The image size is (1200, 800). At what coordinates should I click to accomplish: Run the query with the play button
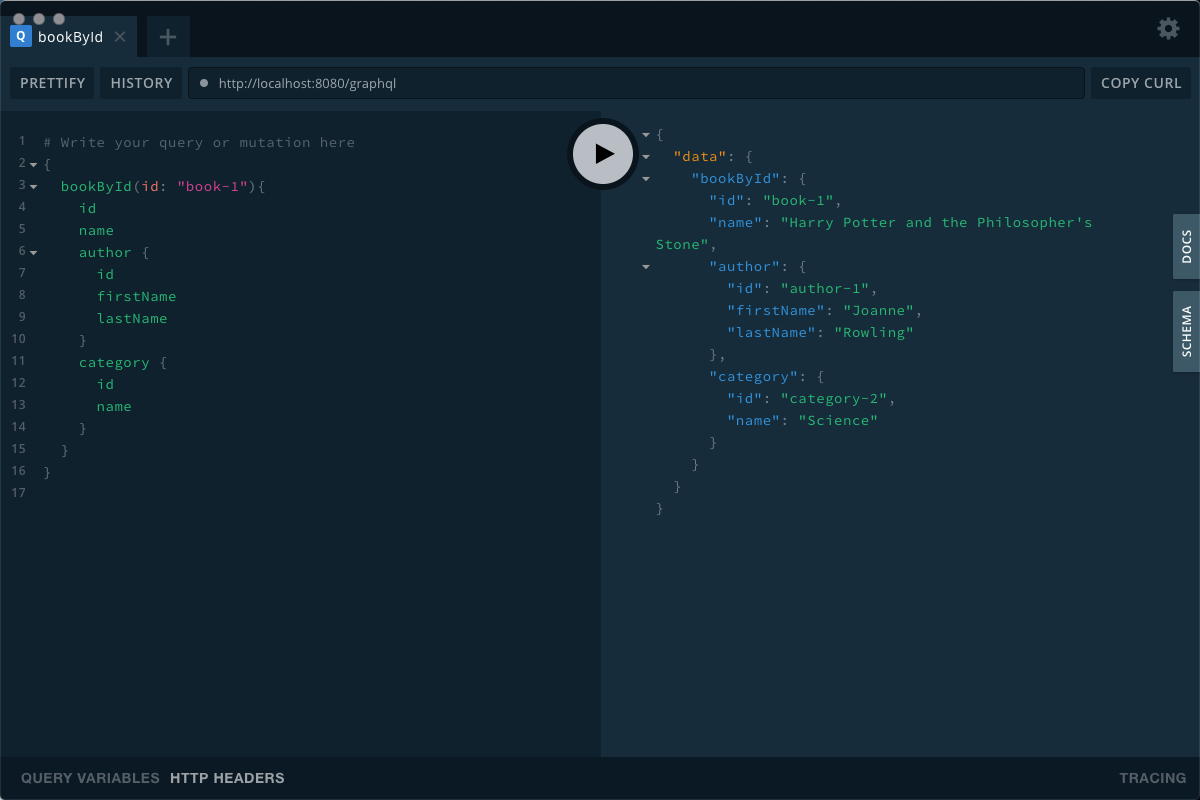click(602, 154)
